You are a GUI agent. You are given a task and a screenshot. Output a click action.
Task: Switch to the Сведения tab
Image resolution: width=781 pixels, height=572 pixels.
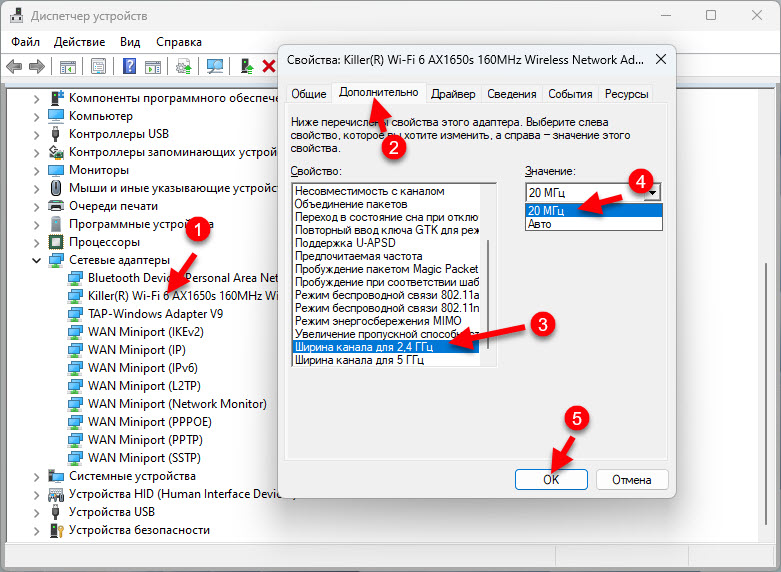511,94
